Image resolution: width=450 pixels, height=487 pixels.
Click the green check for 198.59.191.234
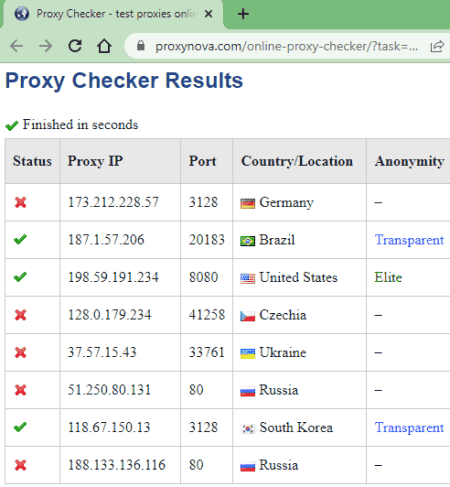[x=20, y=277]
